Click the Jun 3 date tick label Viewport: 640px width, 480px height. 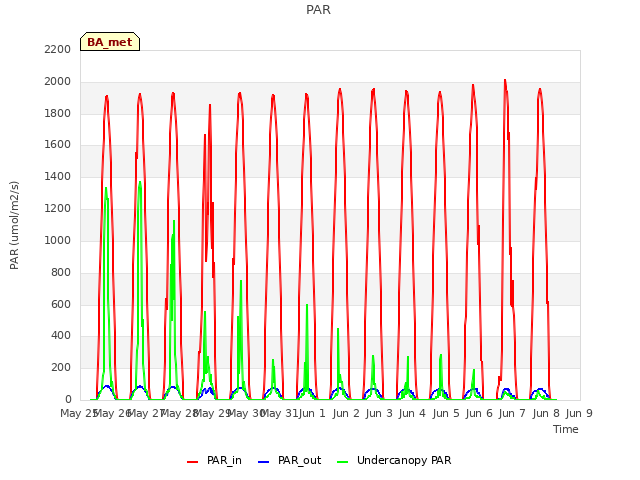click(379, 413)
